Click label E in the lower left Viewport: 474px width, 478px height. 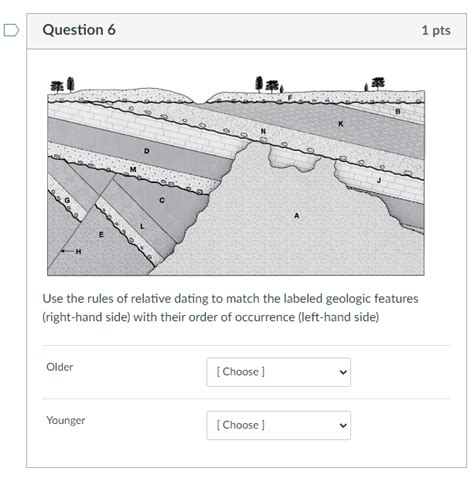pyautogui.click(x=101, y=235)
